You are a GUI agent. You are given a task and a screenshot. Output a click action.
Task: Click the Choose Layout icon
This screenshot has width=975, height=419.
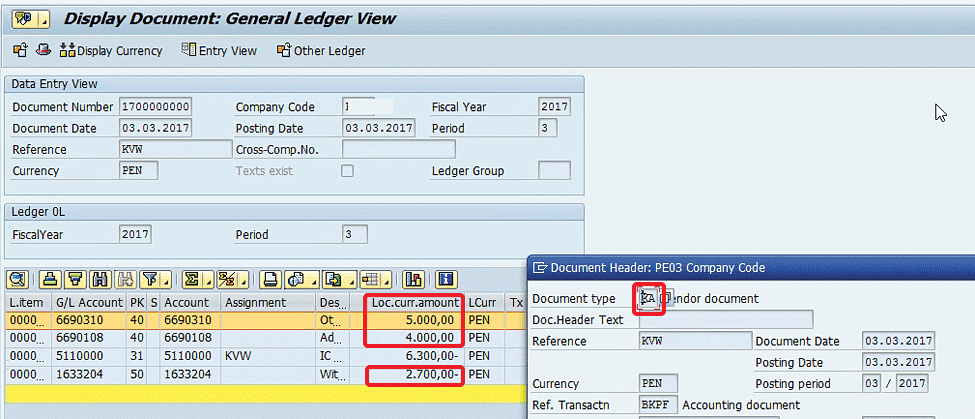pos(371,279)
